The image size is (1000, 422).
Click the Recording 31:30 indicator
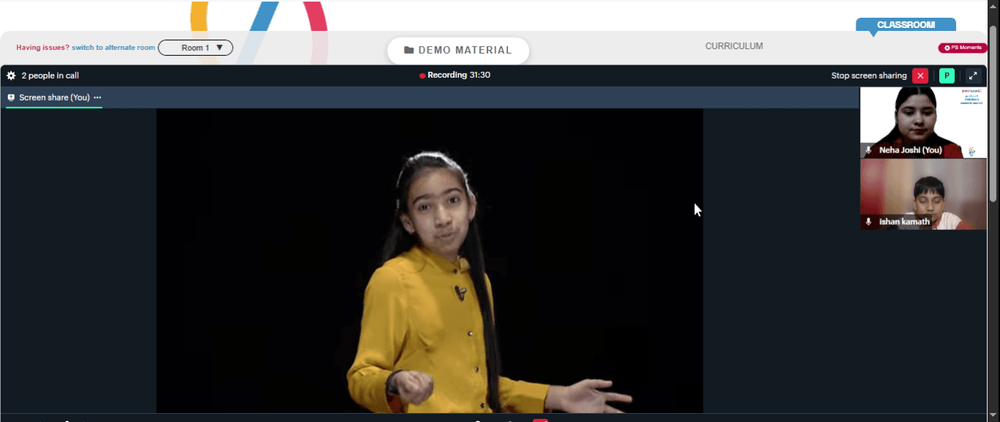tap(455, 75)
